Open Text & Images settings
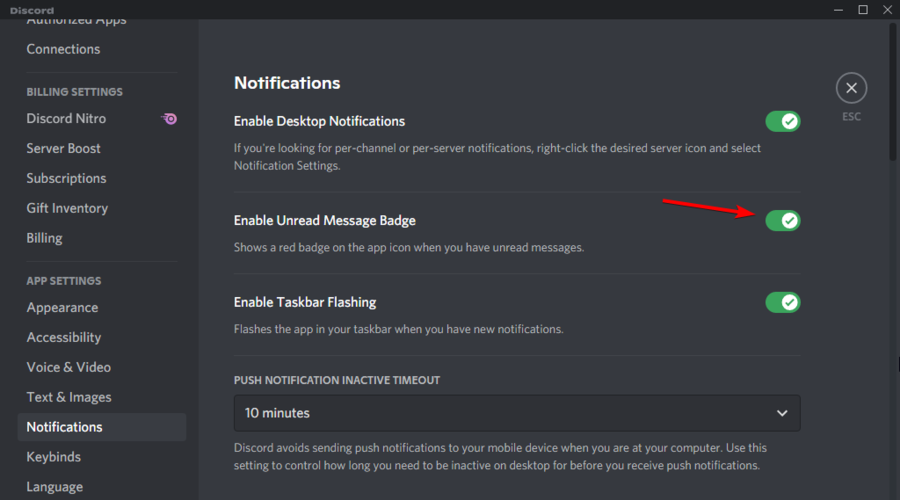The width and height of the screenshot is (900, 500). click(69, 397)
